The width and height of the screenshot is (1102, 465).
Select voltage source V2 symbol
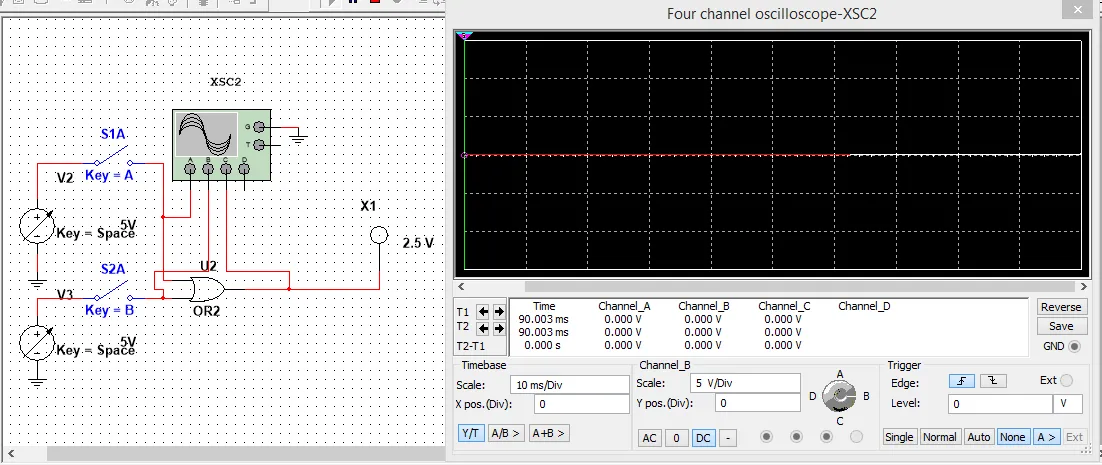tap(37, 227)
